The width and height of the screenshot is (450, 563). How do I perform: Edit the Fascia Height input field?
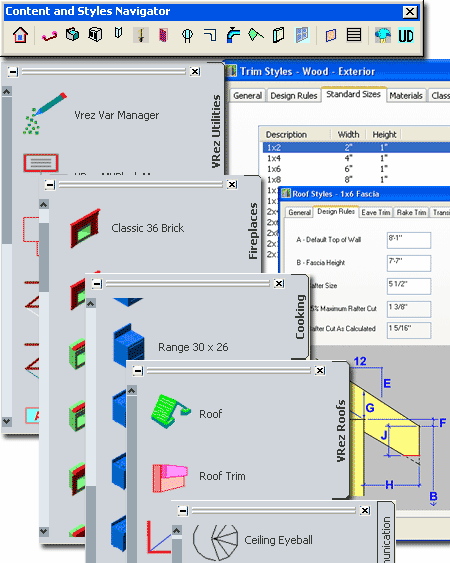coord(409,263)
